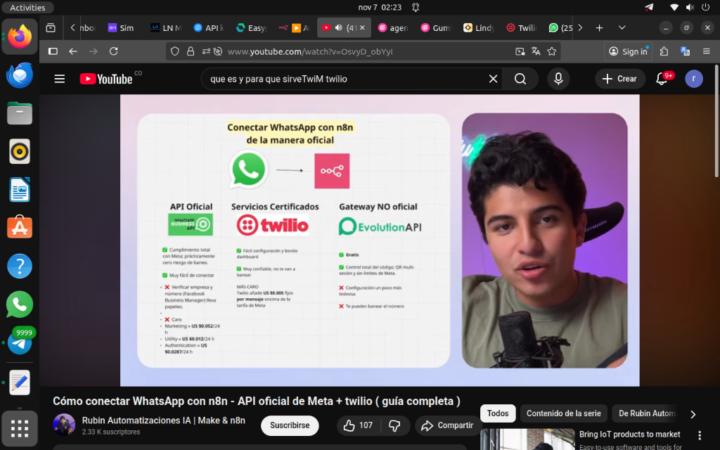This screenshot has width=720, height=450.
Task: Switch to the Lindy tab
Action: pos(478,28)
